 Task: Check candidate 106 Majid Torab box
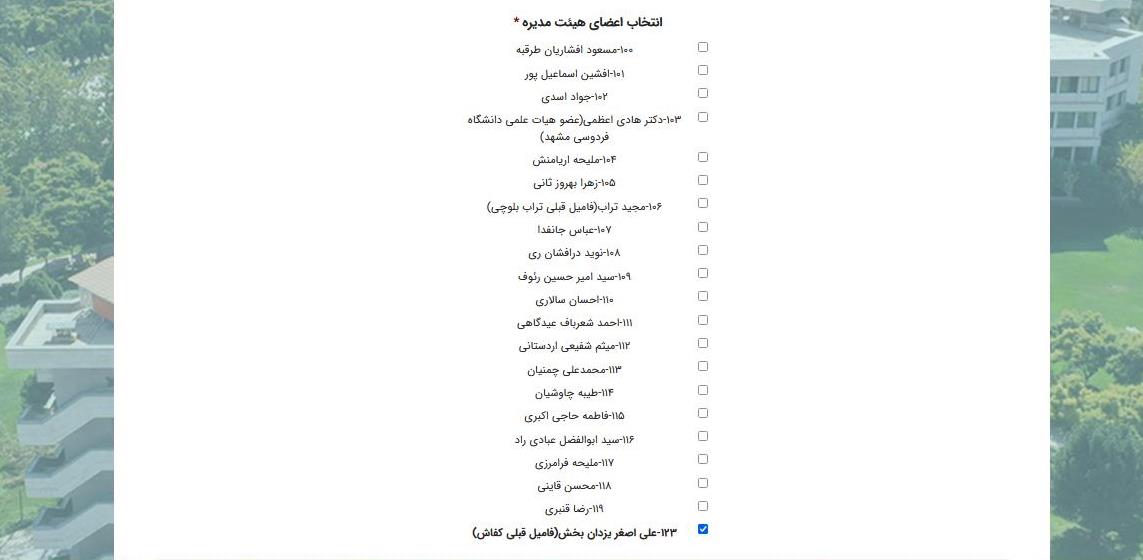(x=703, y=203)
